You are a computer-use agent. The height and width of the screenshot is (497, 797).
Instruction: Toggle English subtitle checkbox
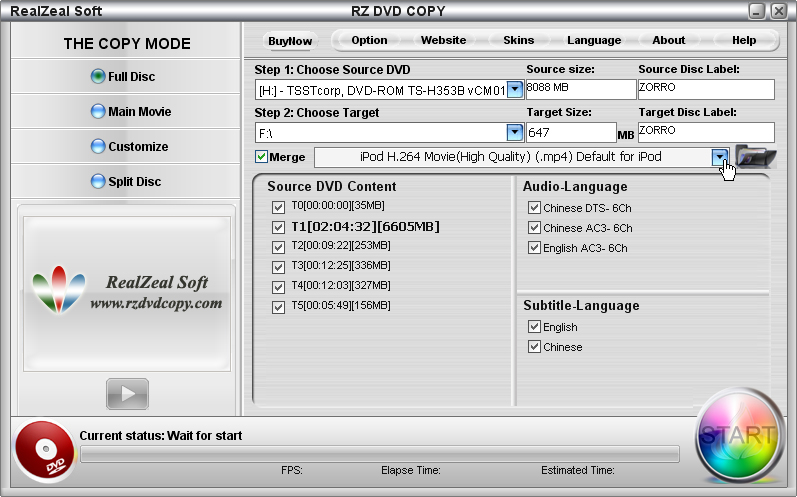(x=534, y=326)
